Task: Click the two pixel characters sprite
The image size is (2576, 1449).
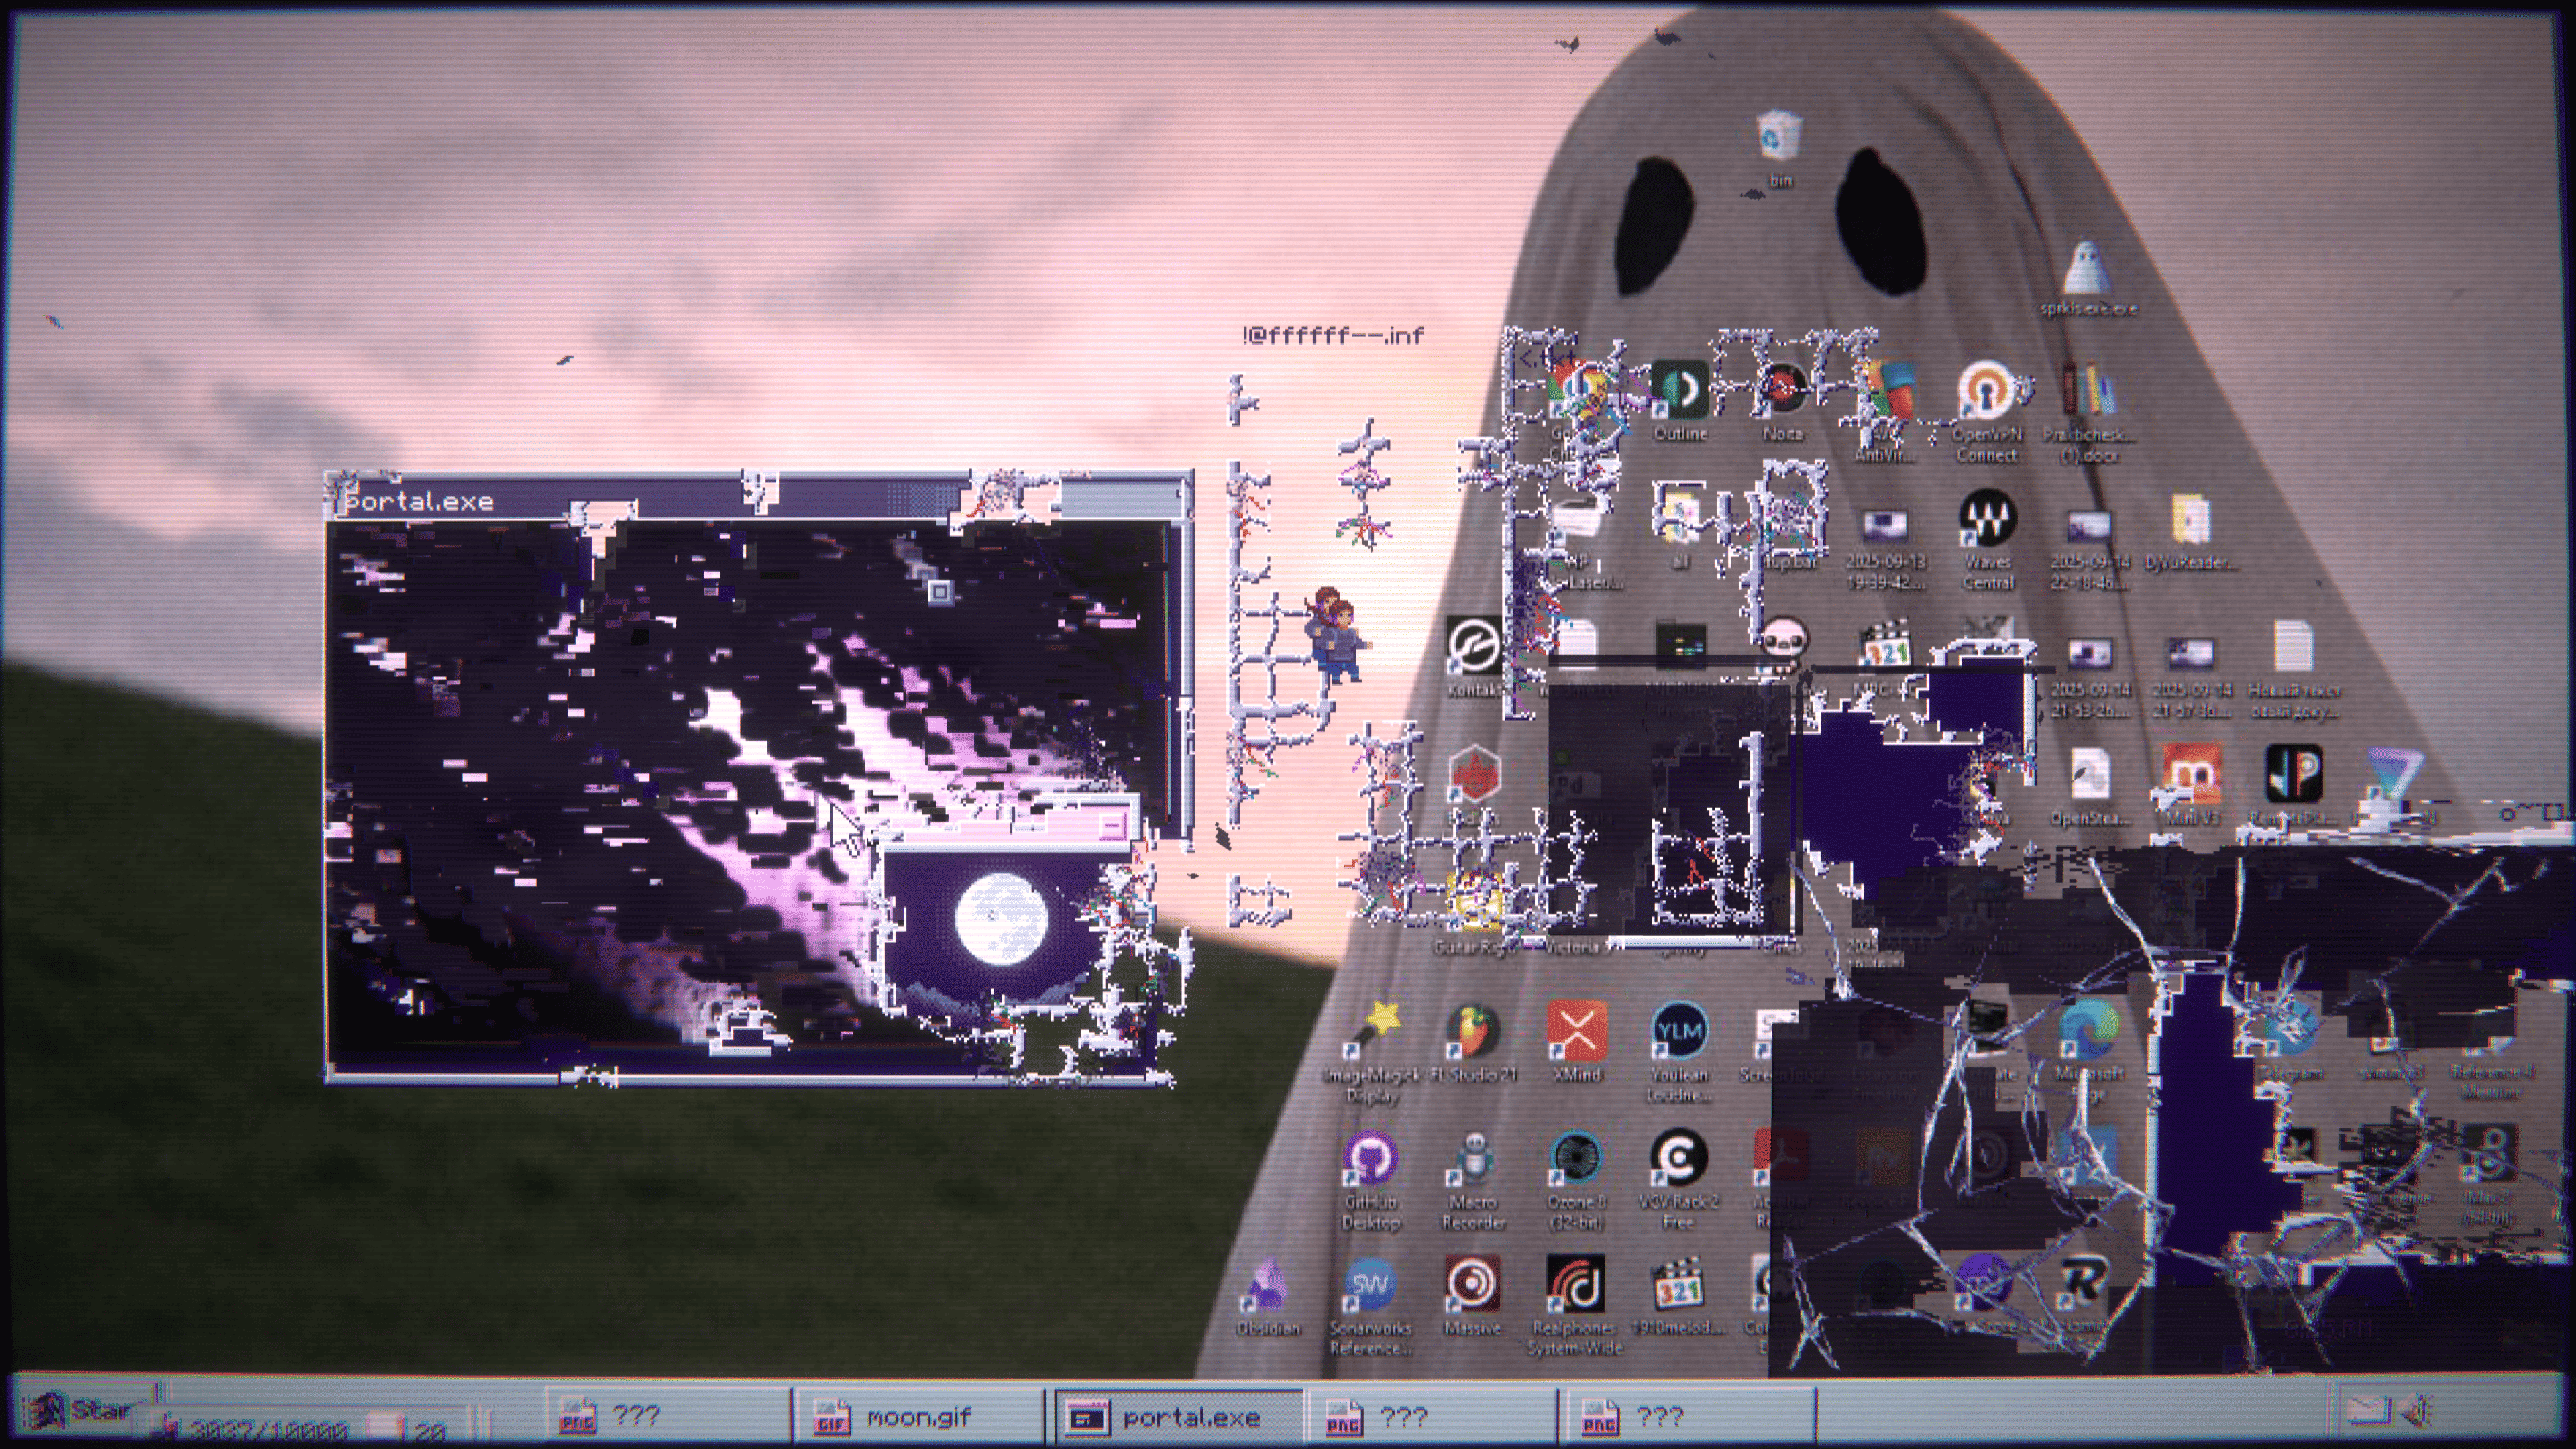Action: [x=1336, y=634]
